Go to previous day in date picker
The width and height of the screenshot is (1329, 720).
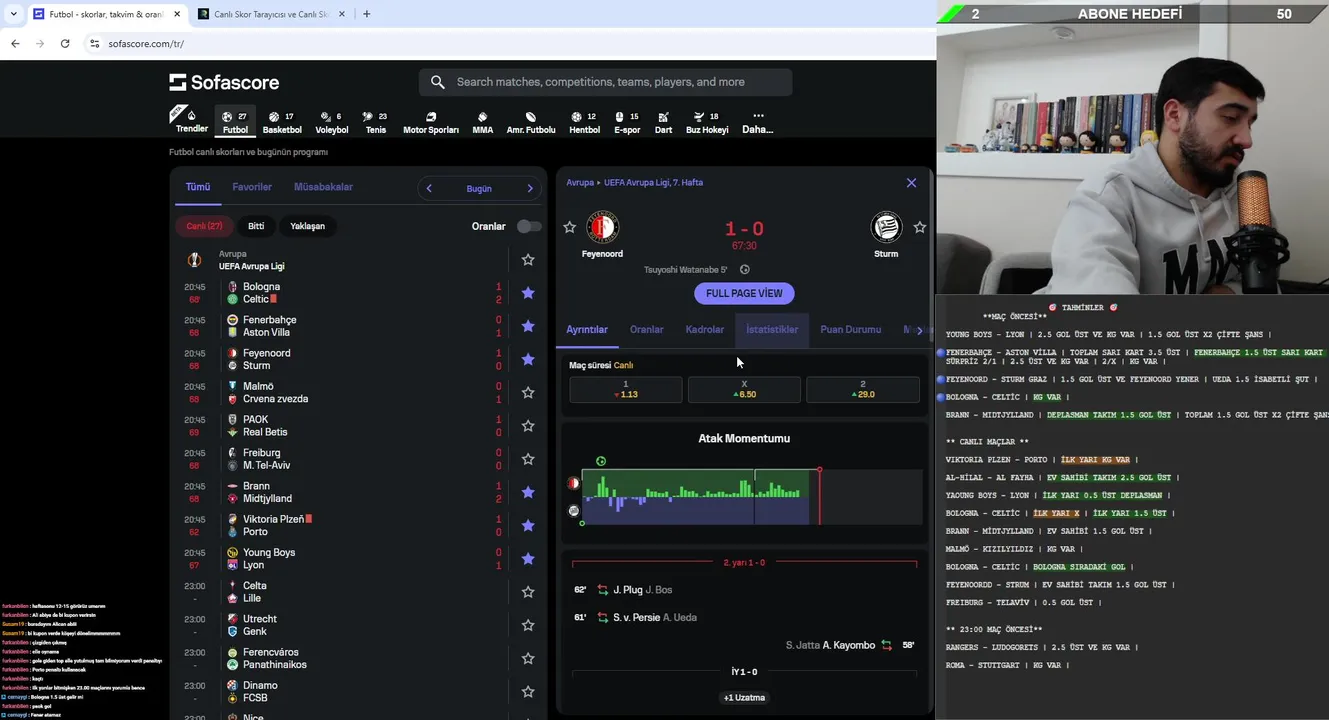tap(429, 188)
